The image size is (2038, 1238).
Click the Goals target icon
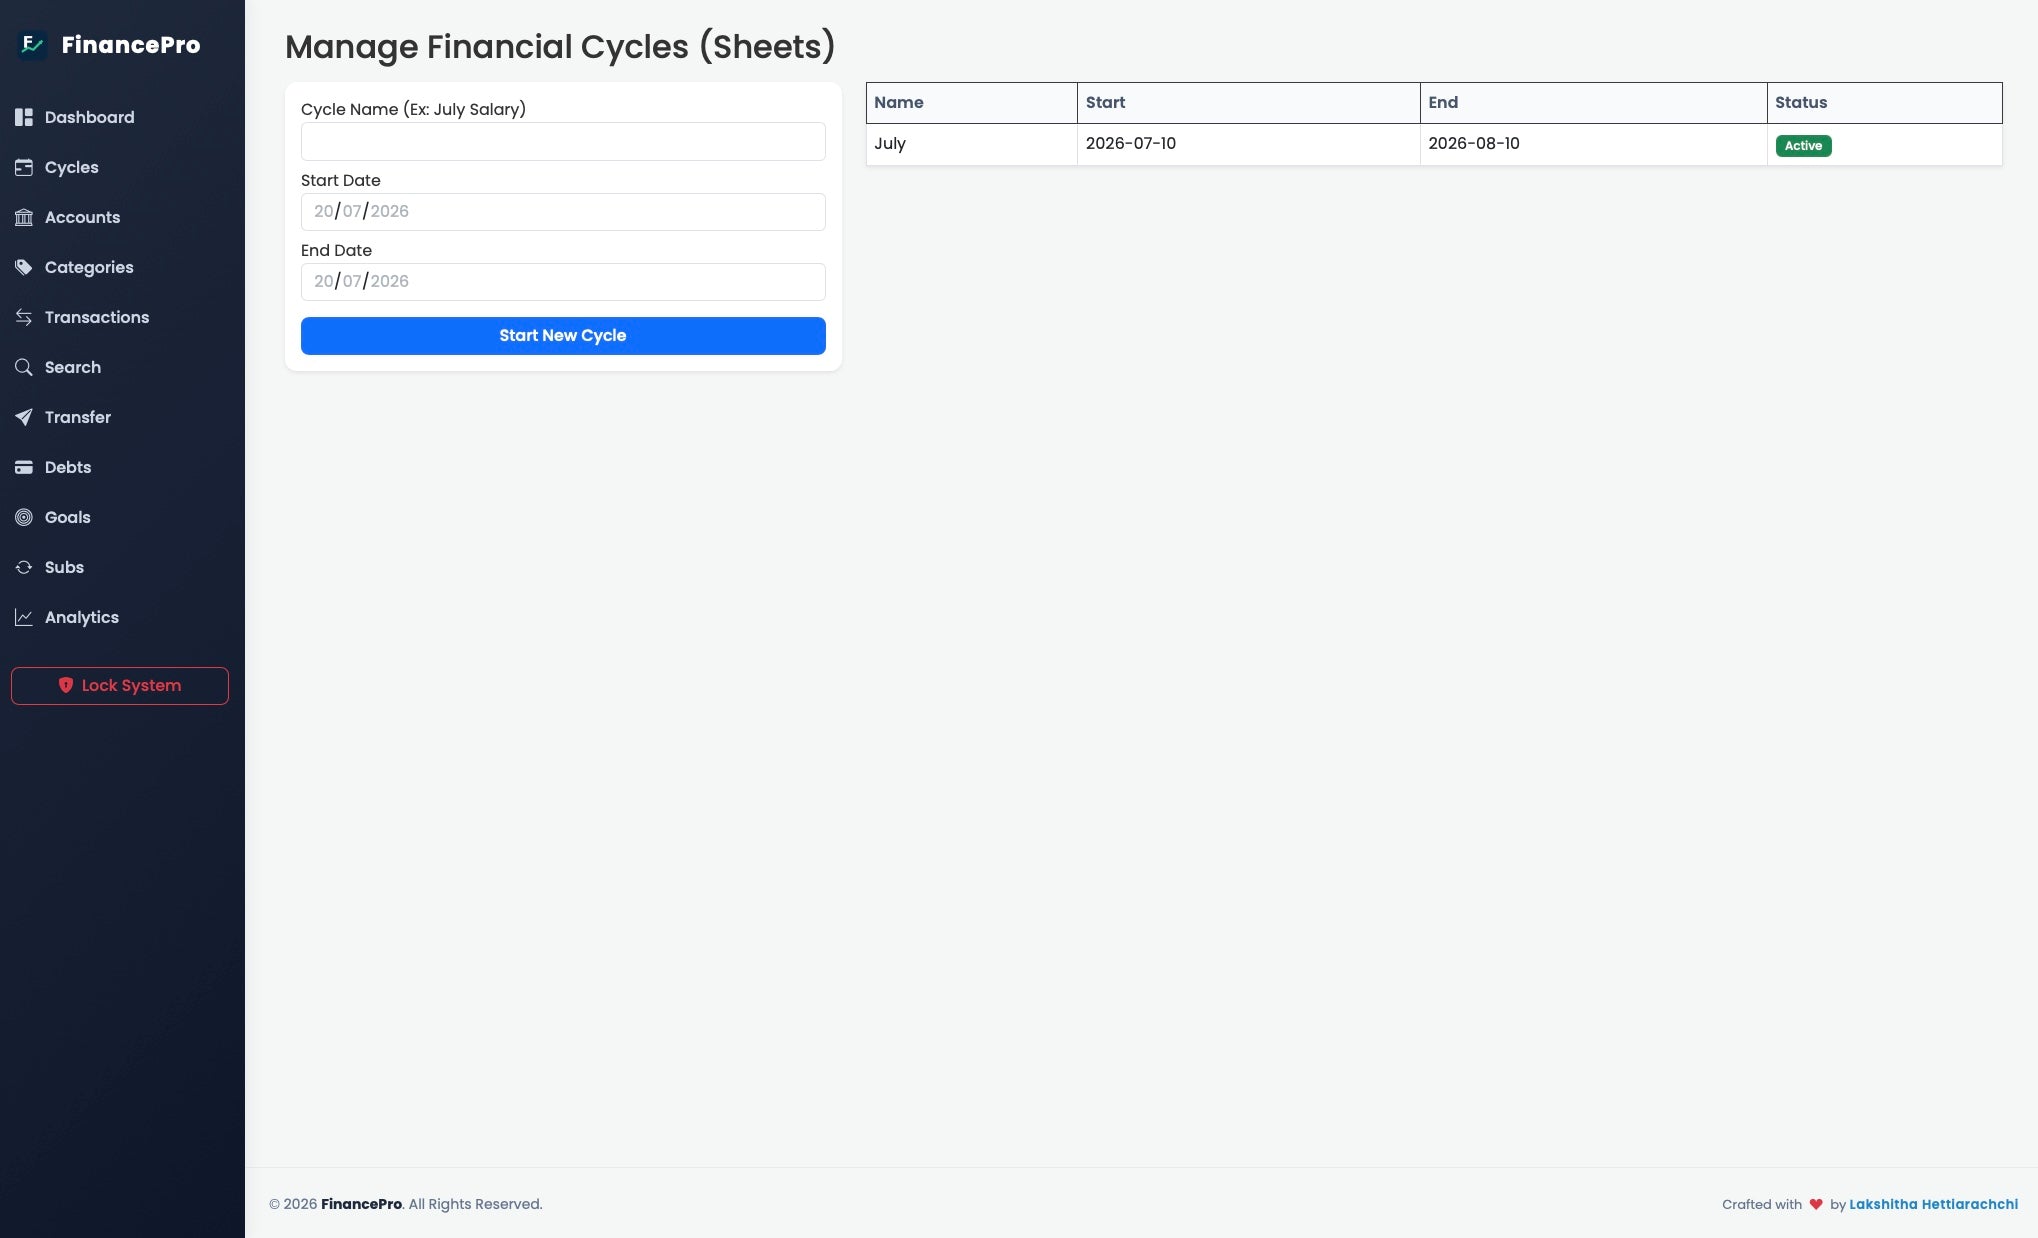click(24, 517)
